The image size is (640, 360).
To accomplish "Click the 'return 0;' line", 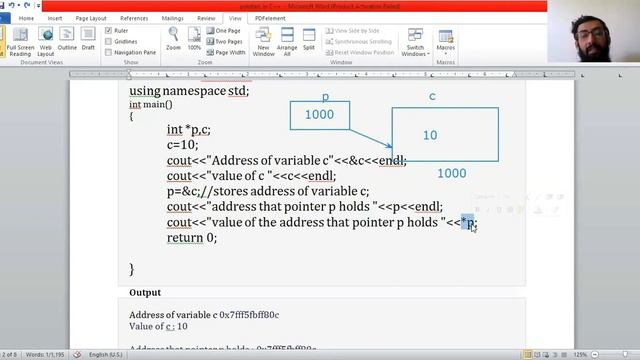I will coord(192,238).
